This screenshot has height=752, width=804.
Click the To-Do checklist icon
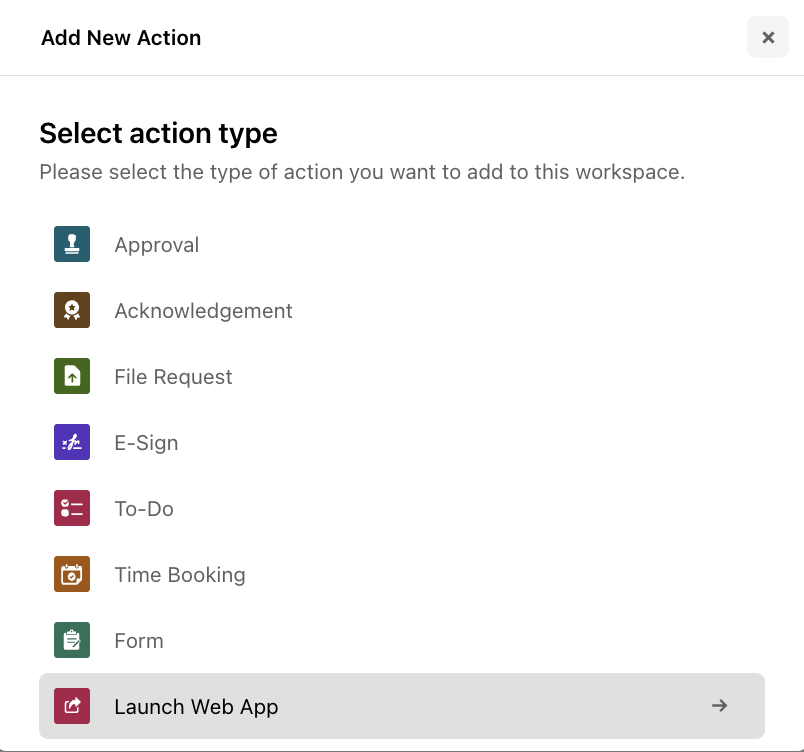(72, 509)
